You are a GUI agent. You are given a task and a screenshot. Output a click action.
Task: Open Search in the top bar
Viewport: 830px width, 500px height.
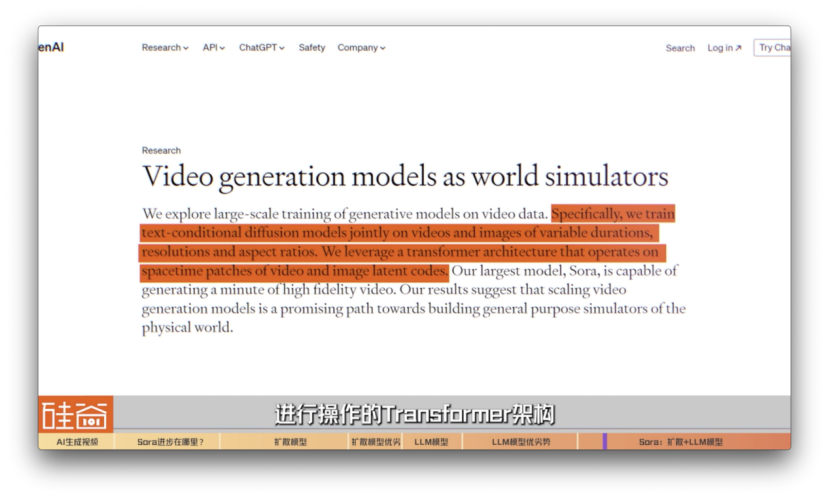click(680, 48)
